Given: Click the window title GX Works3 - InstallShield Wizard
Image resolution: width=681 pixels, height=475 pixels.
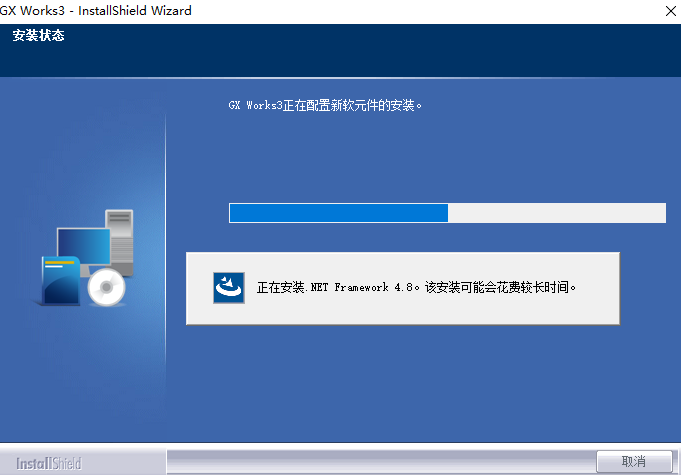Looking at the screenshot, I should [x=96, y=10].
